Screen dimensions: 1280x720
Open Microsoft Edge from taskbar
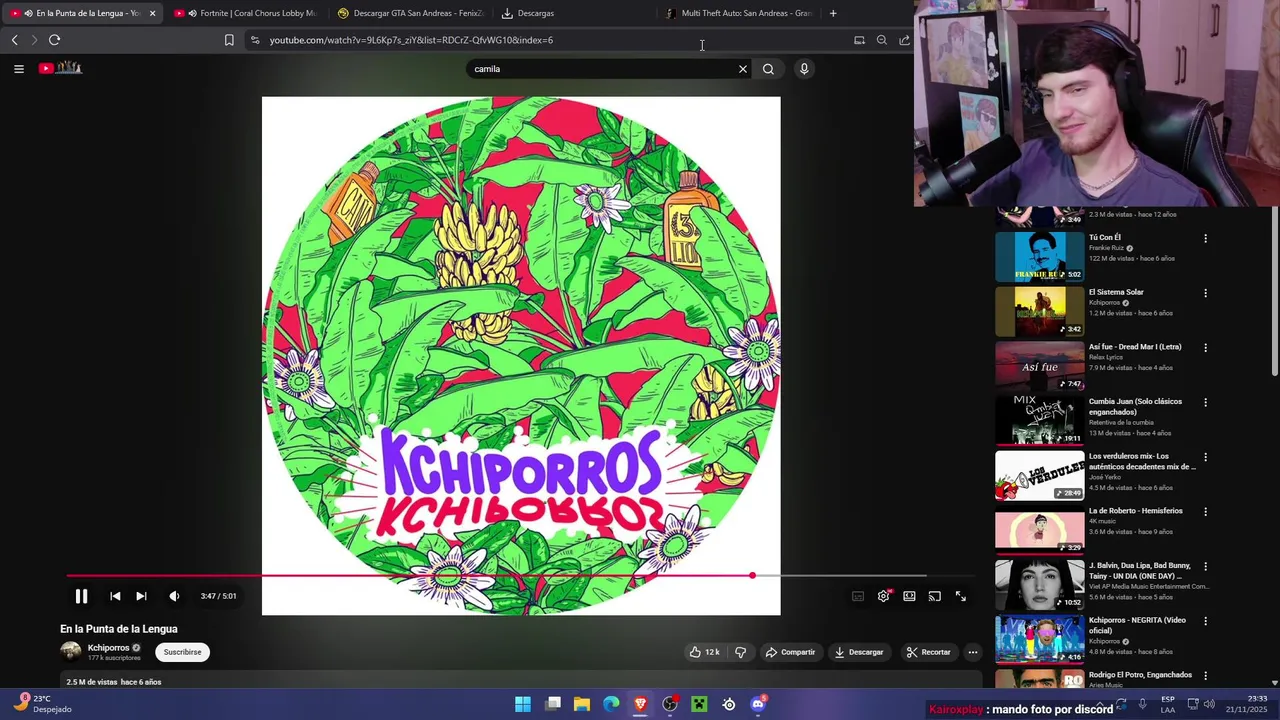click(611, 704)
